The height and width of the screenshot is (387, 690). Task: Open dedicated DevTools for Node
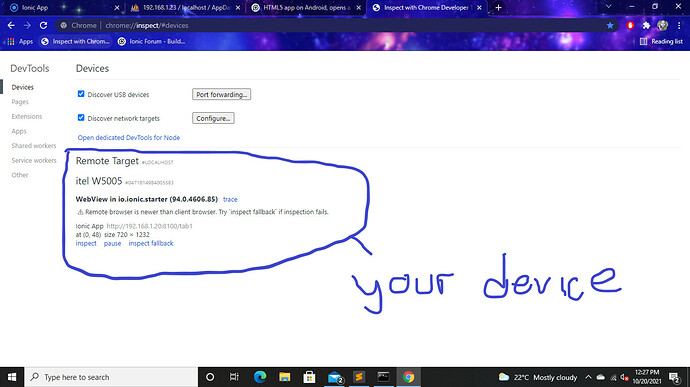[x=129, y=137]
